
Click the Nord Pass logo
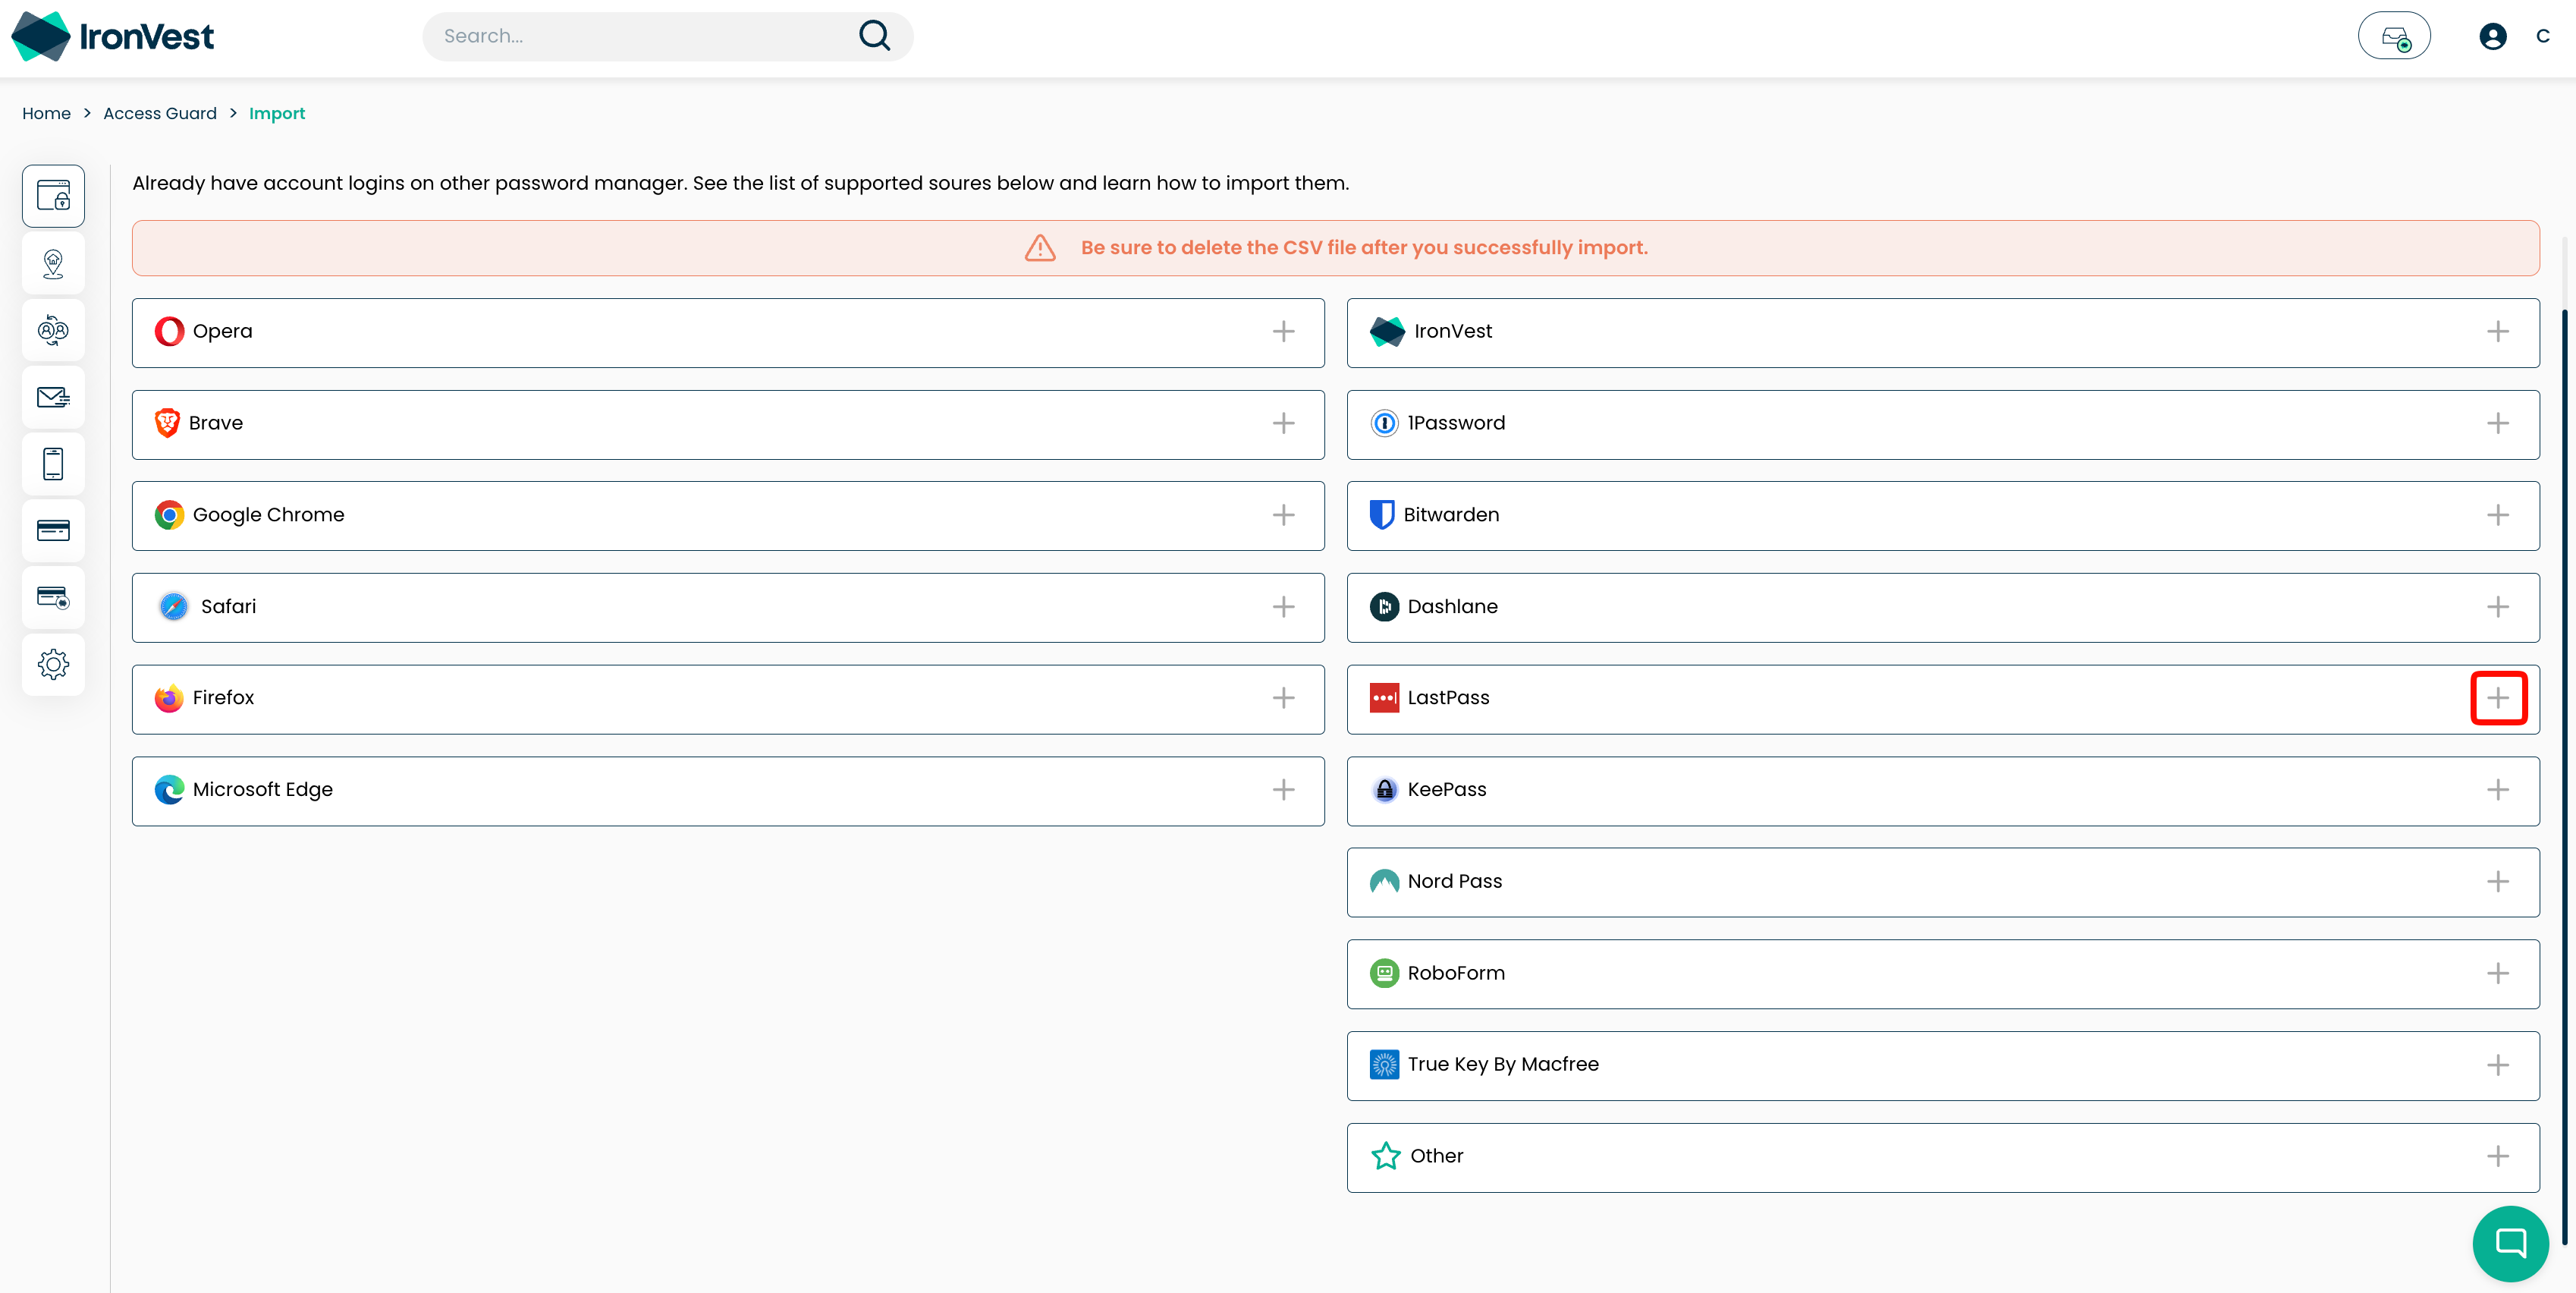(x=1384, y=881)
